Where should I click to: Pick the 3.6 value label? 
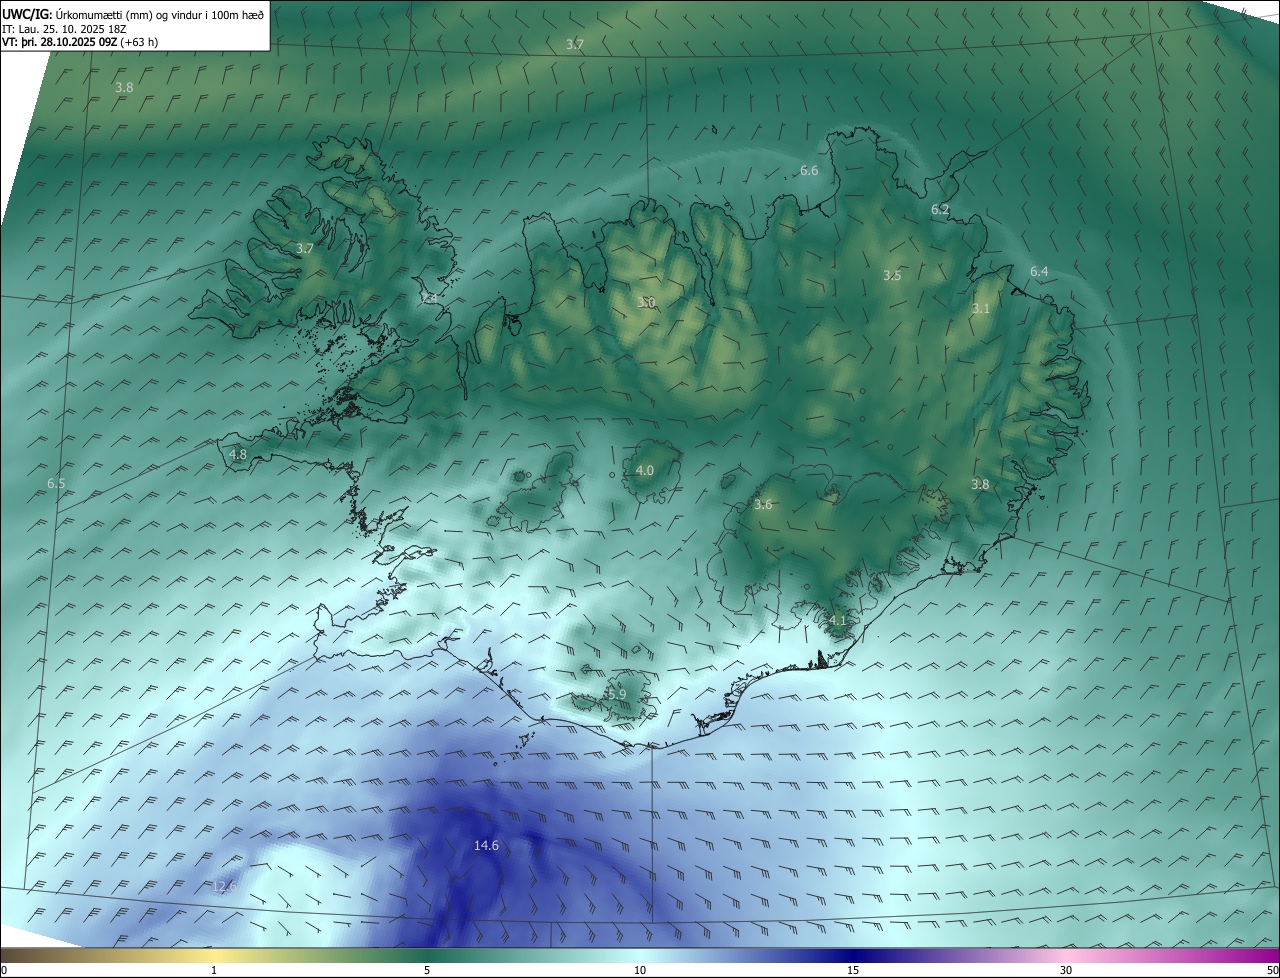point(763,505)
